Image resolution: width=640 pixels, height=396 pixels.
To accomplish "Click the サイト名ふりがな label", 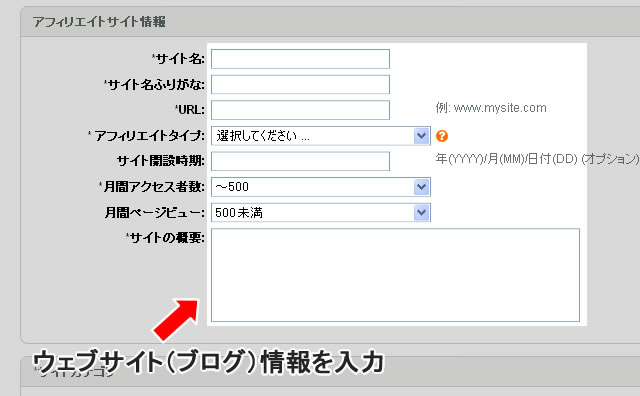I will 154,85.
